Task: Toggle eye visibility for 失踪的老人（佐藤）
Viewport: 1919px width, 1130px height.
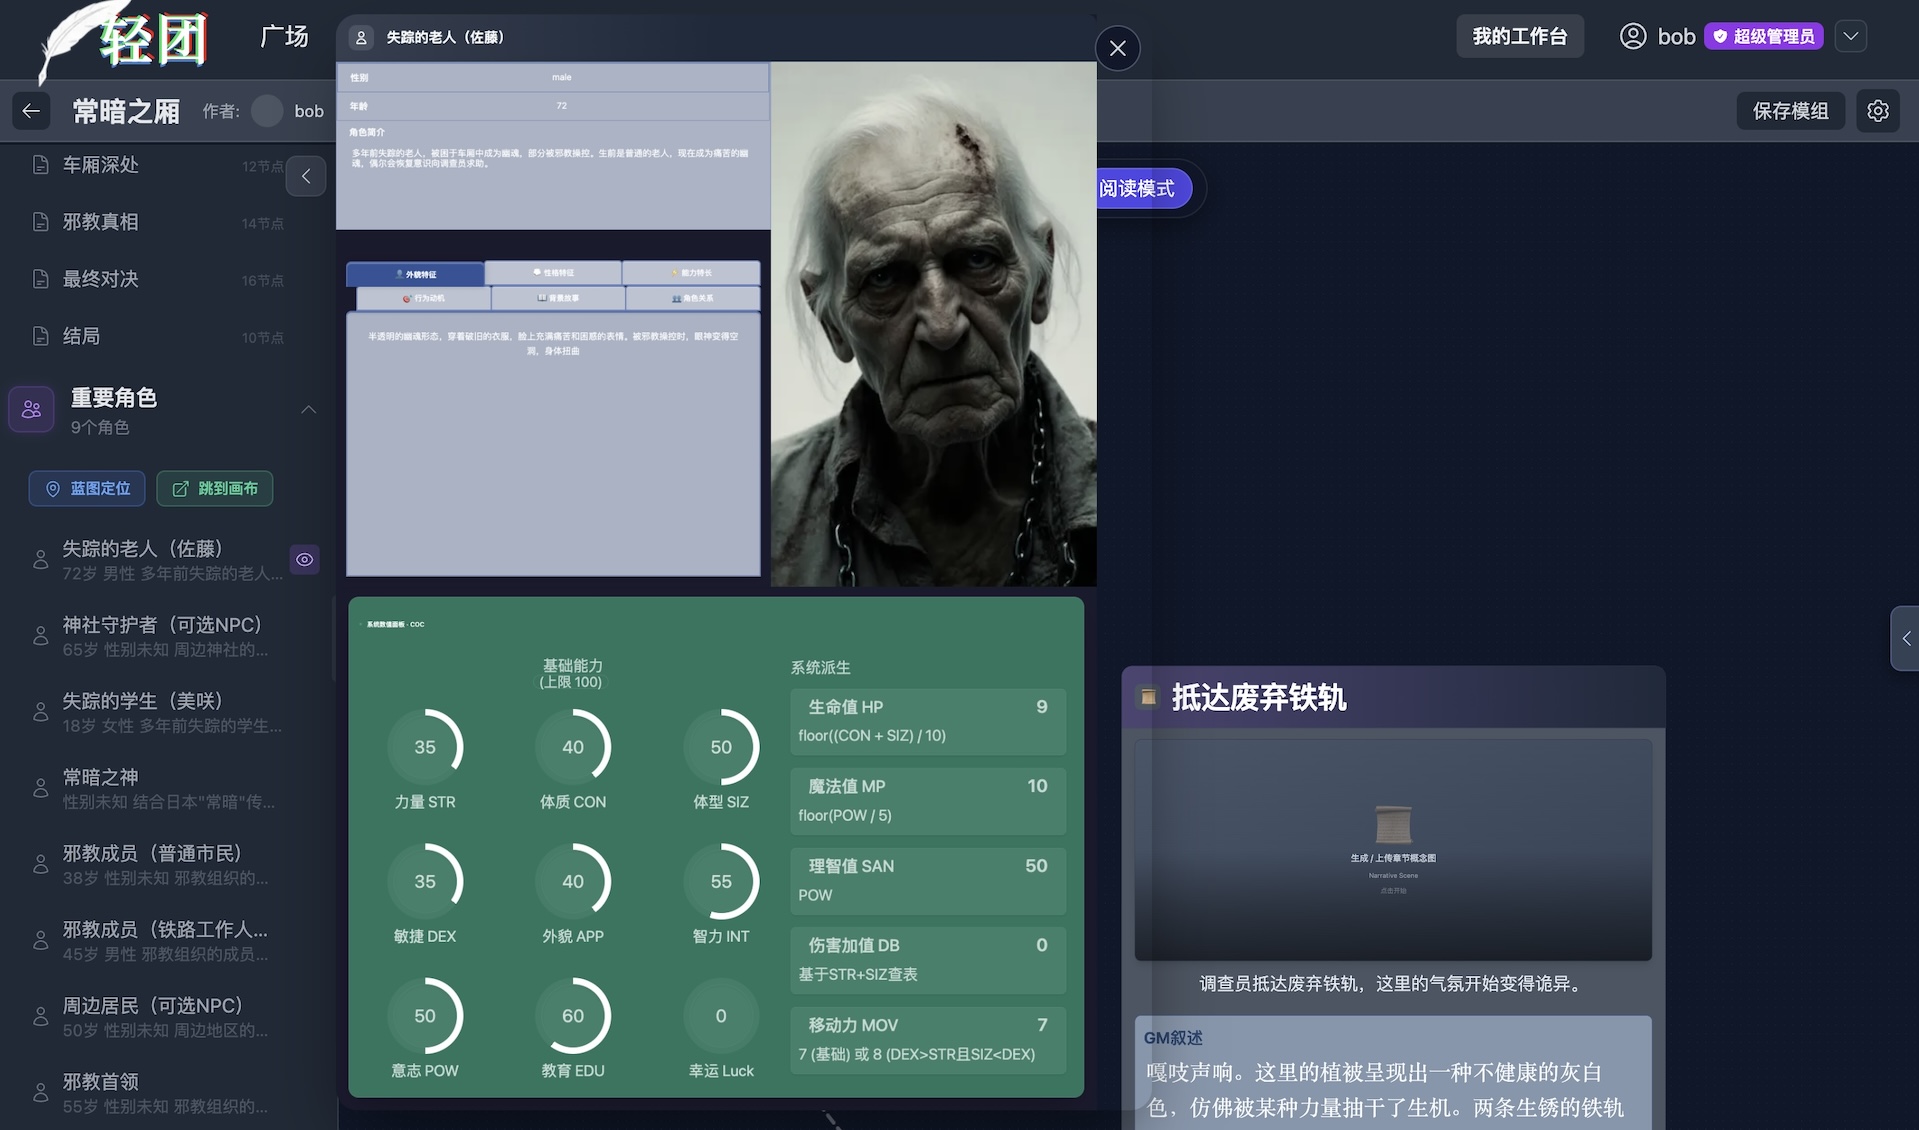Action: 304,560
